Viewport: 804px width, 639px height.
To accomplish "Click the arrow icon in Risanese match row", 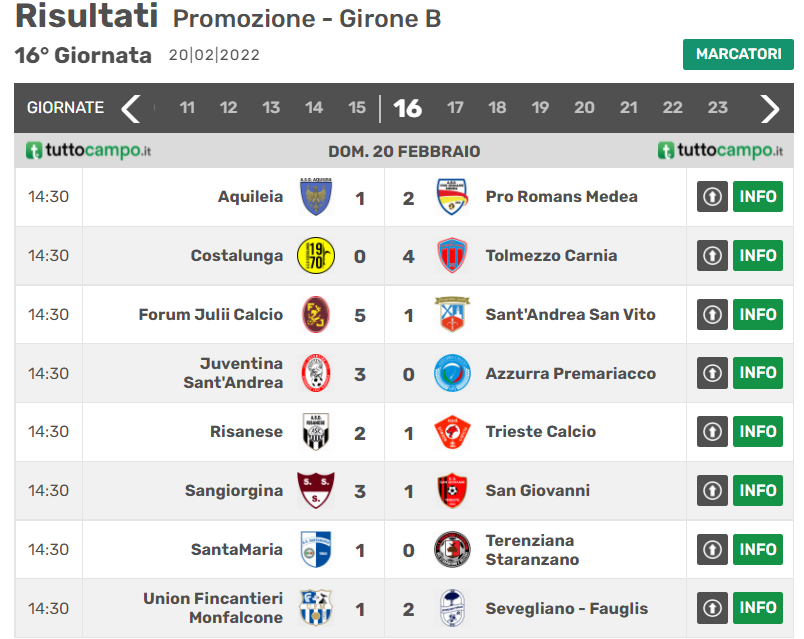I will 711,432.
